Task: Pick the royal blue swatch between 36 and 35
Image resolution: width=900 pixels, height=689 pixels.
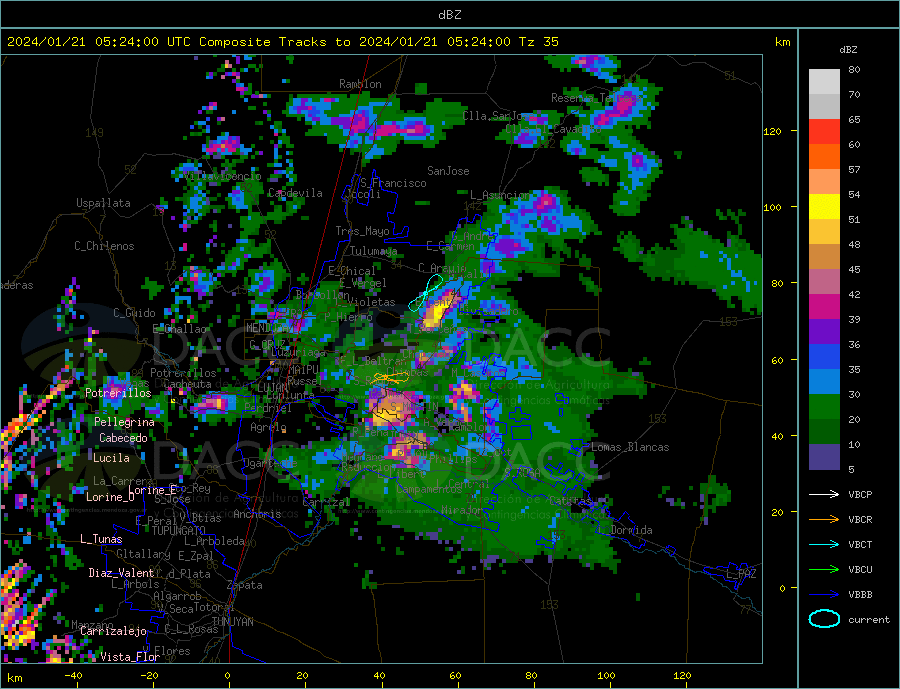Action: tap(824, 357)
